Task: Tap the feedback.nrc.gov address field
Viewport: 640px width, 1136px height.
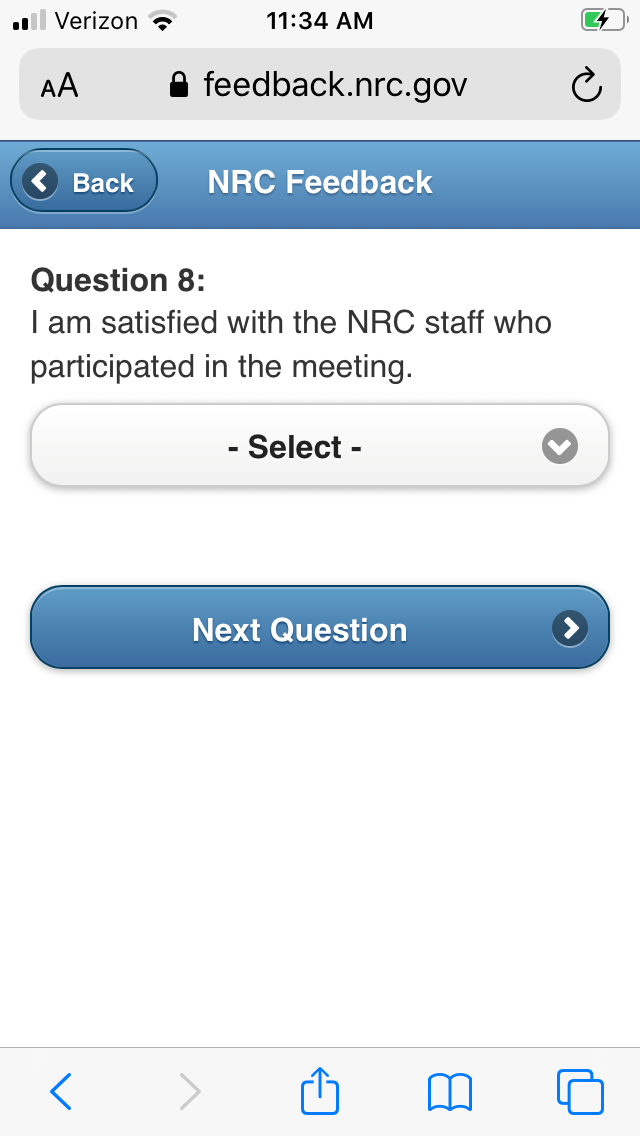Action: (x=334, y=85)
